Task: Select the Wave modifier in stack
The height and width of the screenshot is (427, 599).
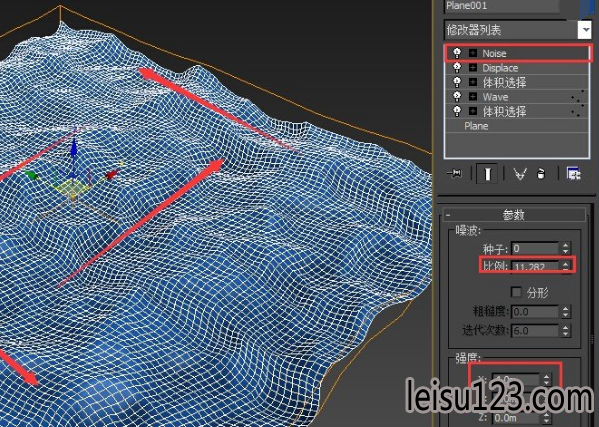Action: click(x=517, y=97)
